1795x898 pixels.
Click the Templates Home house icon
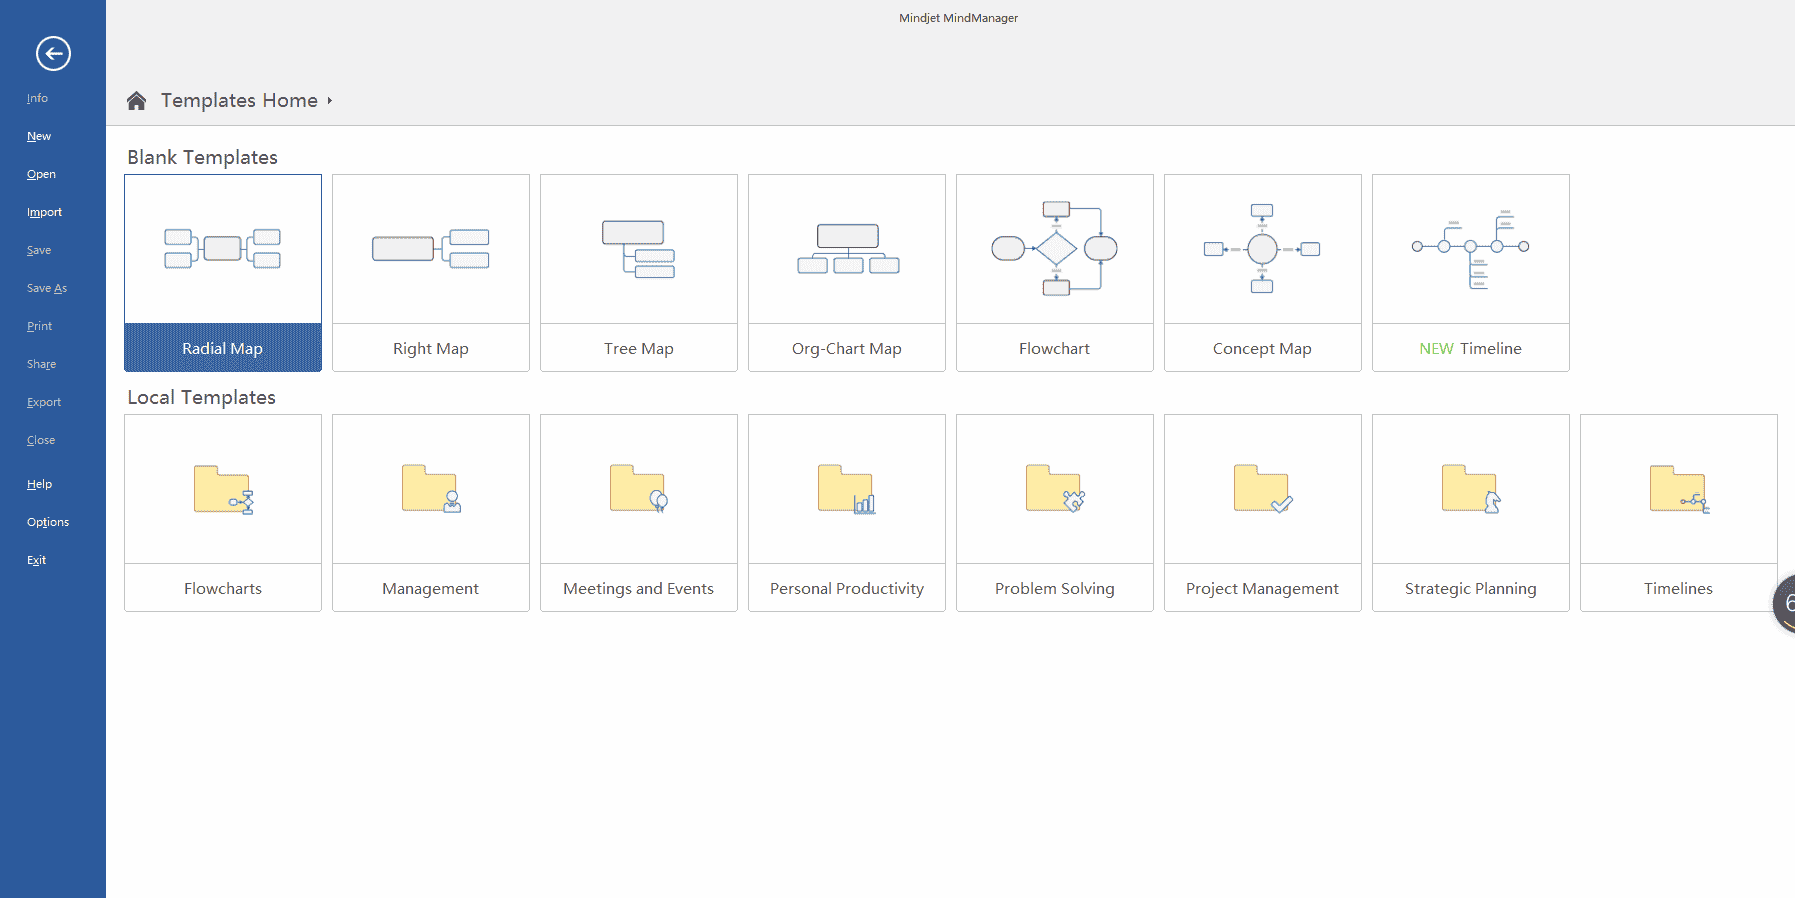(137, 101)
